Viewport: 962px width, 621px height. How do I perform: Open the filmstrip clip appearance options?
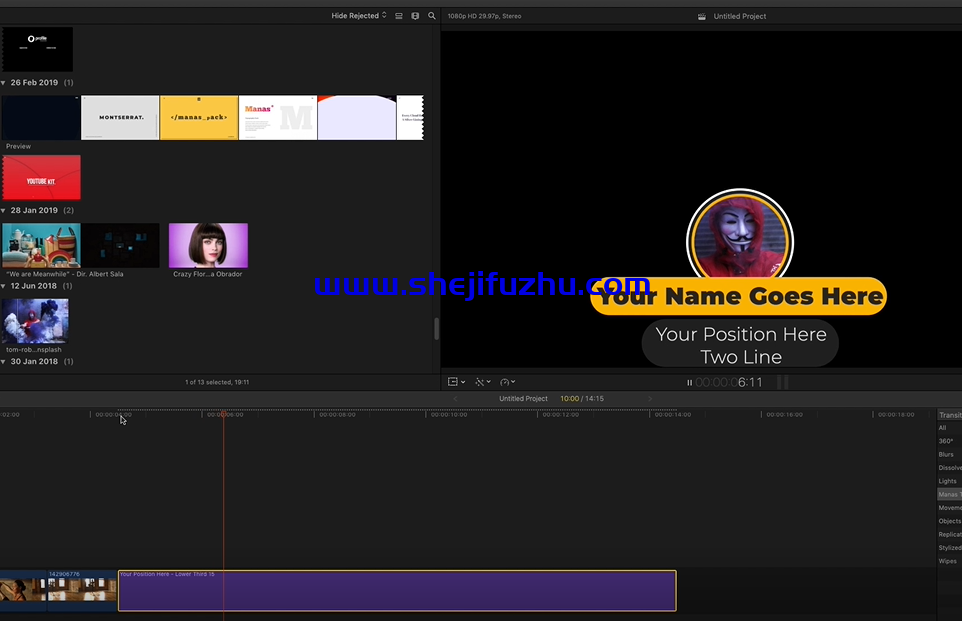(415, 16)
